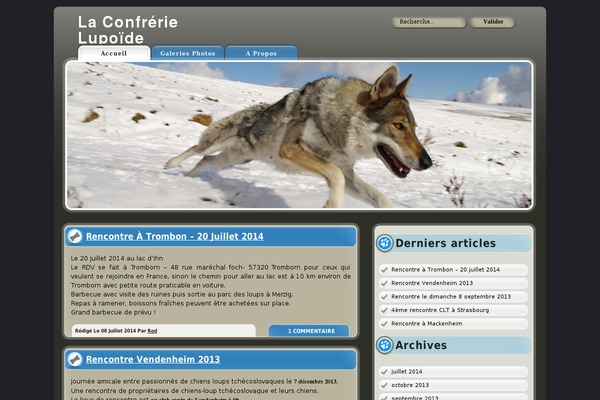Click checkmark icon beside Rencontre à Mackenheim

coord(384,324)
